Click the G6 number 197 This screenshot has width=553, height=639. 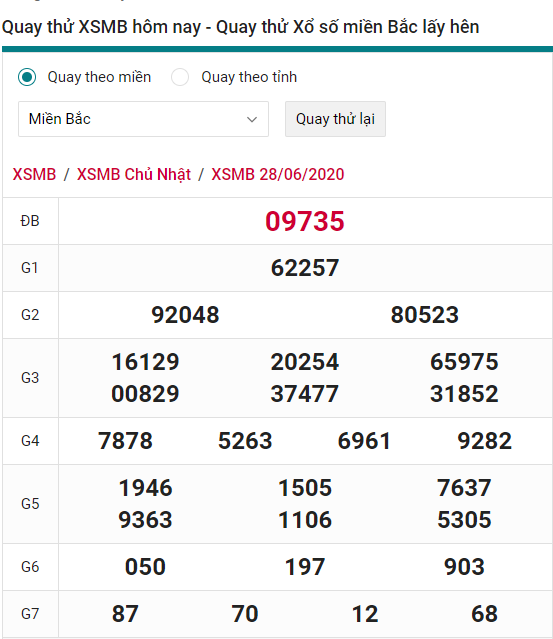(x=305, y=567)
